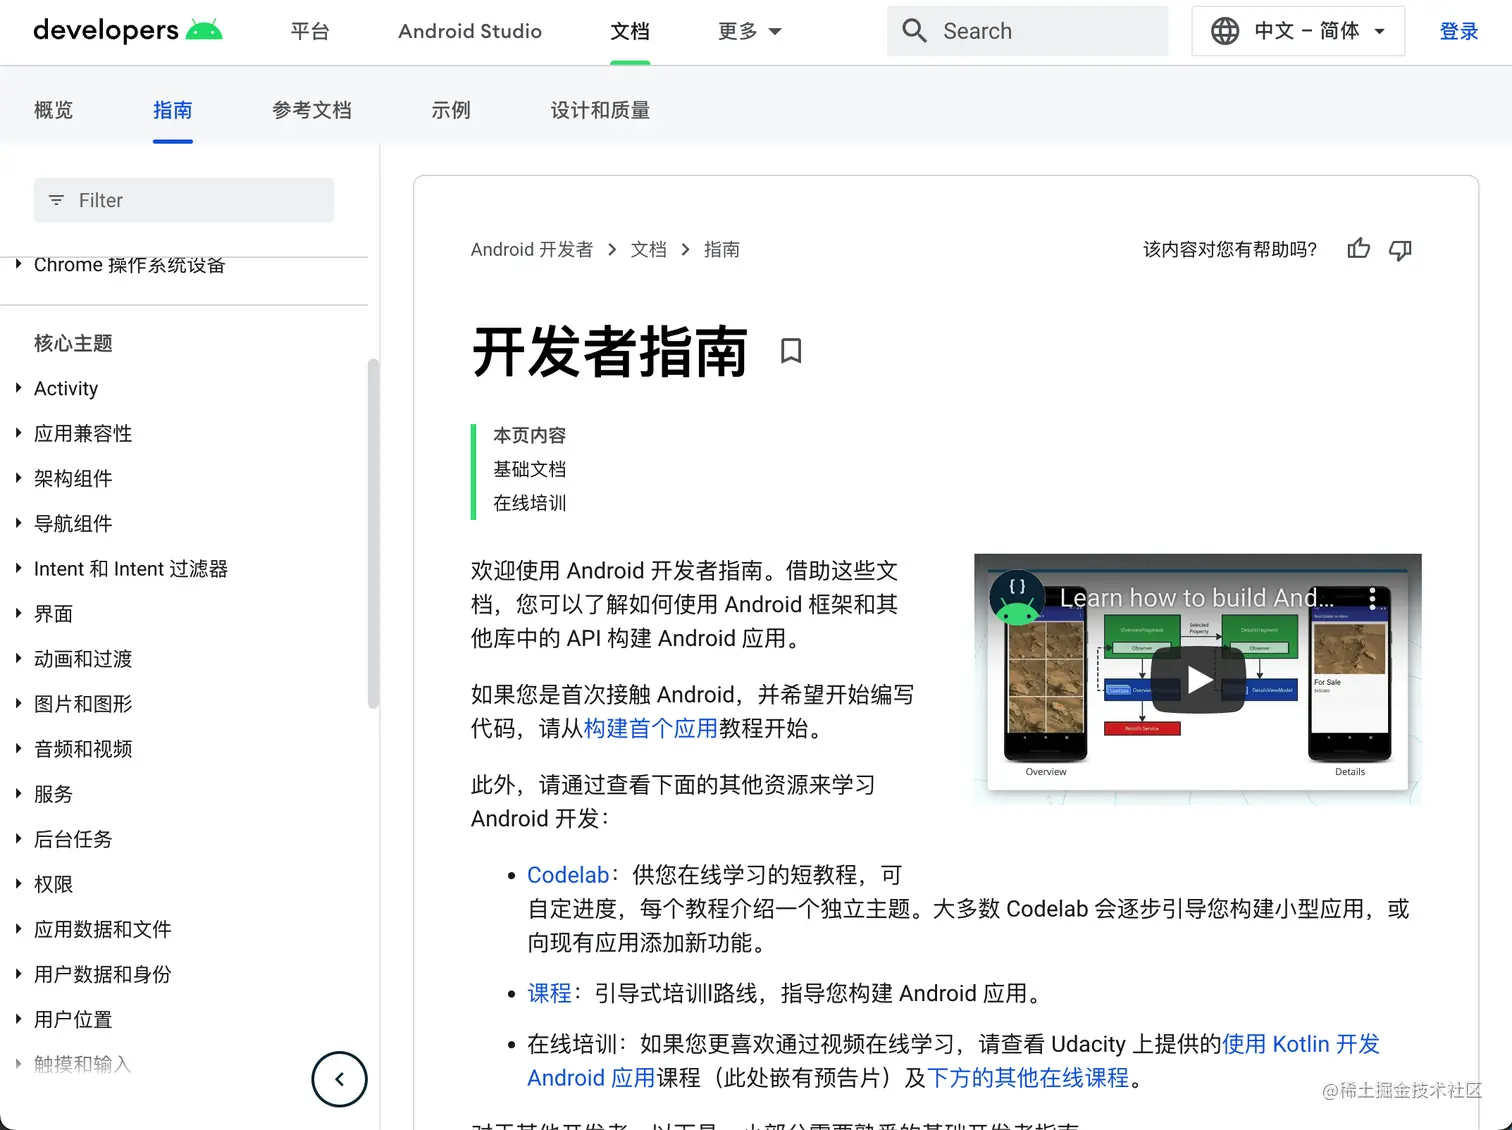The height and width of the screenshot is (1130, 1512).
Task: Switch to the 设计和质量 tab
Action: [600, 110]
